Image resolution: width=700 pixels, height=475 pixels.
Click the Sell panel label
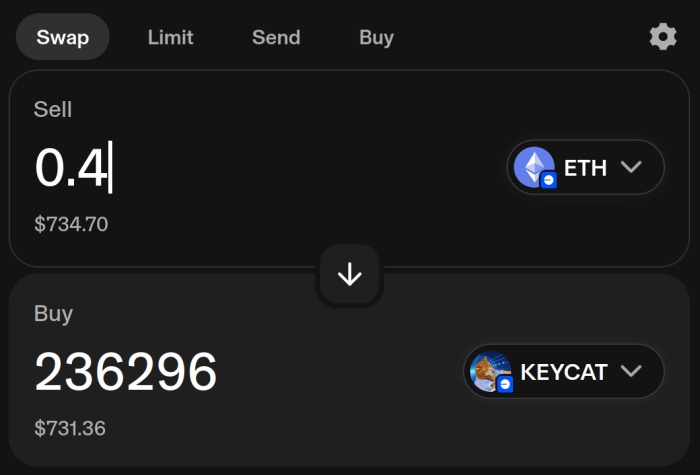click(53, 110)
